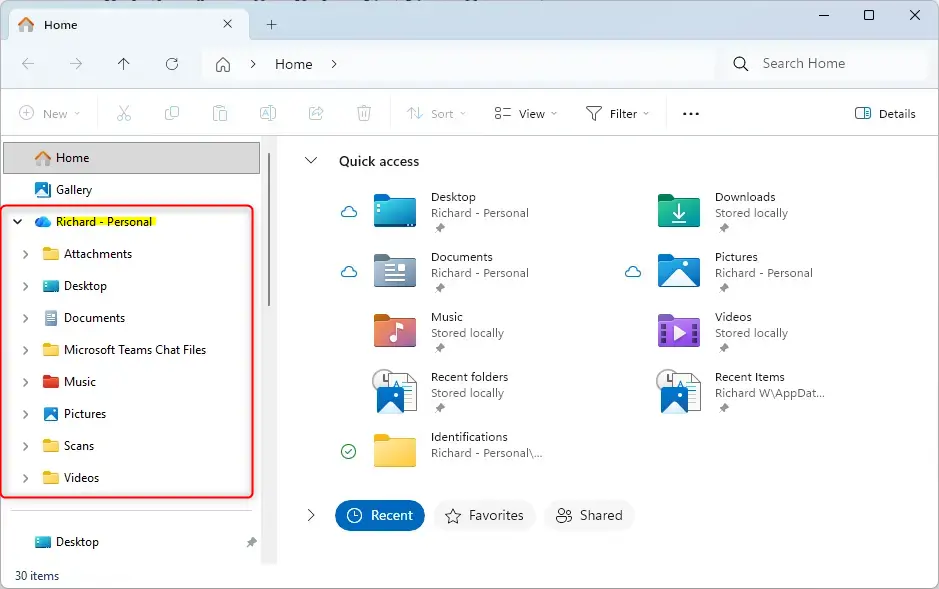Click the Copy icon in toolbar
The width and height of the screenshot is (939, 589).
[172, 113]
